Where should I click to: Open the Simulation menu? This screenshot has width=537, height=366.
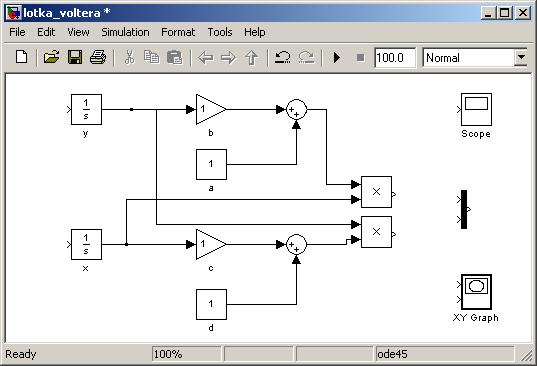(x=125, y=32)
